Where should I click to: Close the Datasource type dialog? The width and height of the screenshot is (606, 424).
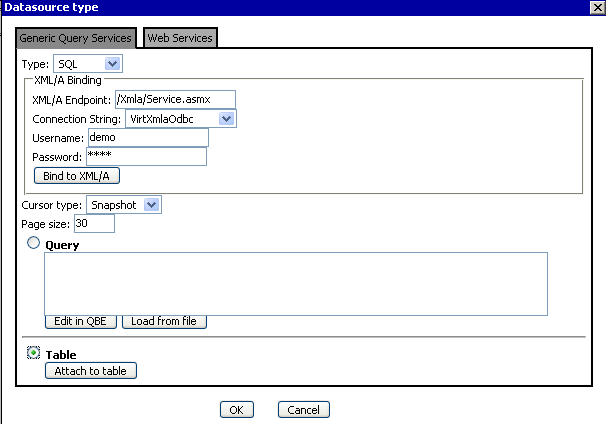click(x=596, y=7)
